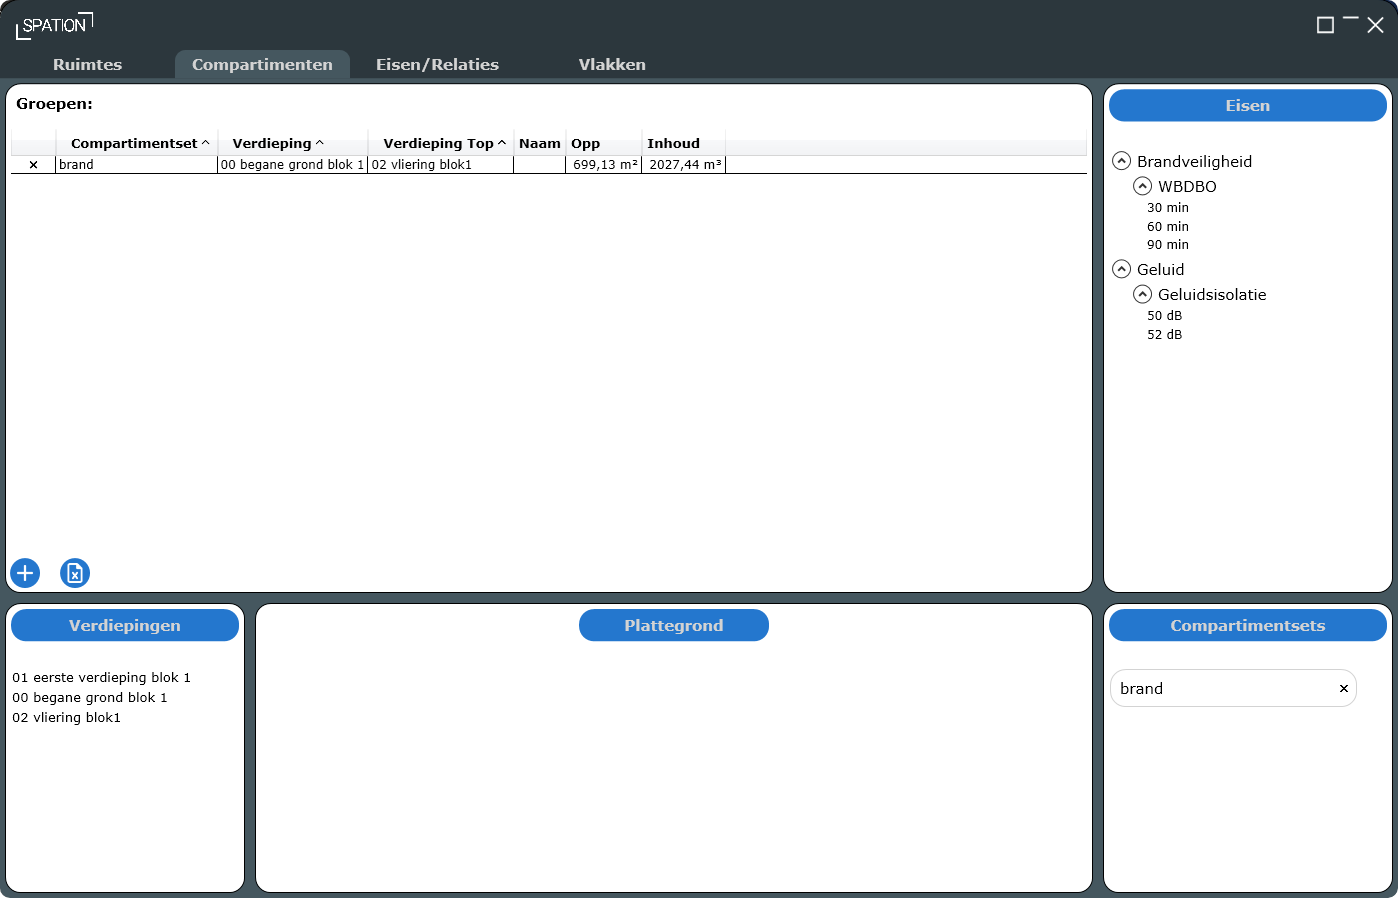Delete the brand row with the x
The width and height of the screenshot is (1398, 898).
(x=33, y=165)
